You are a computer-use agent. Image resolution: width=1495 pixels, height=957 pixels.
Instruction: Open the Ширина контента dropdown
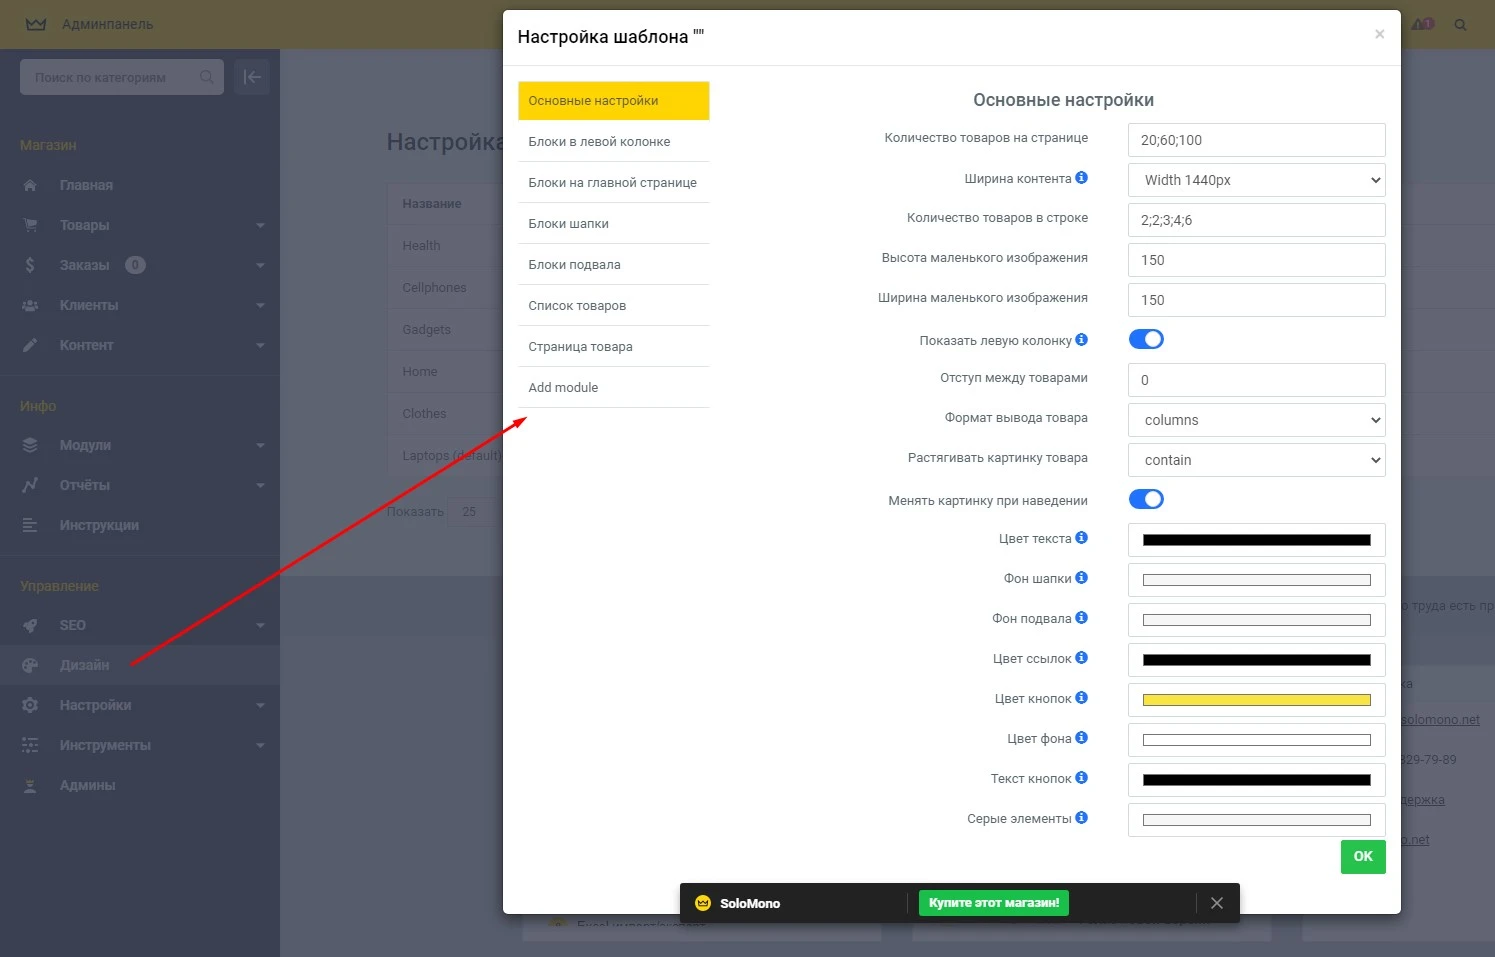[x=1256, y=180]
